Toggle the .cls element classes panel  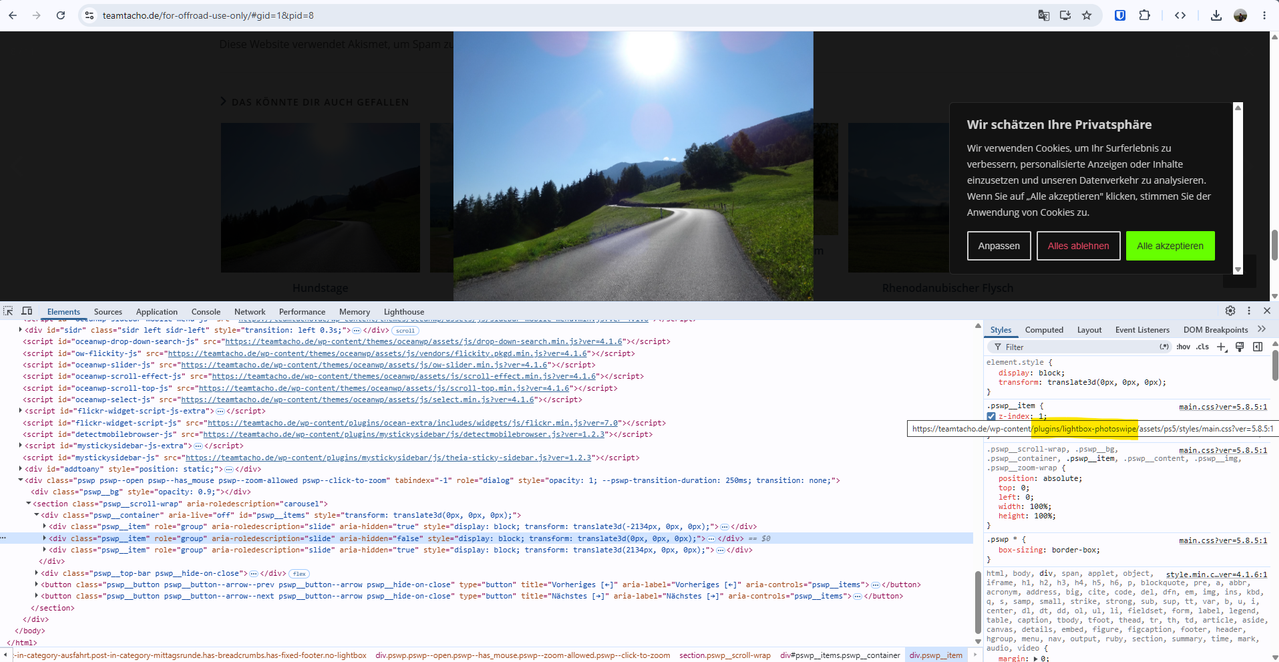[1203, 347]
